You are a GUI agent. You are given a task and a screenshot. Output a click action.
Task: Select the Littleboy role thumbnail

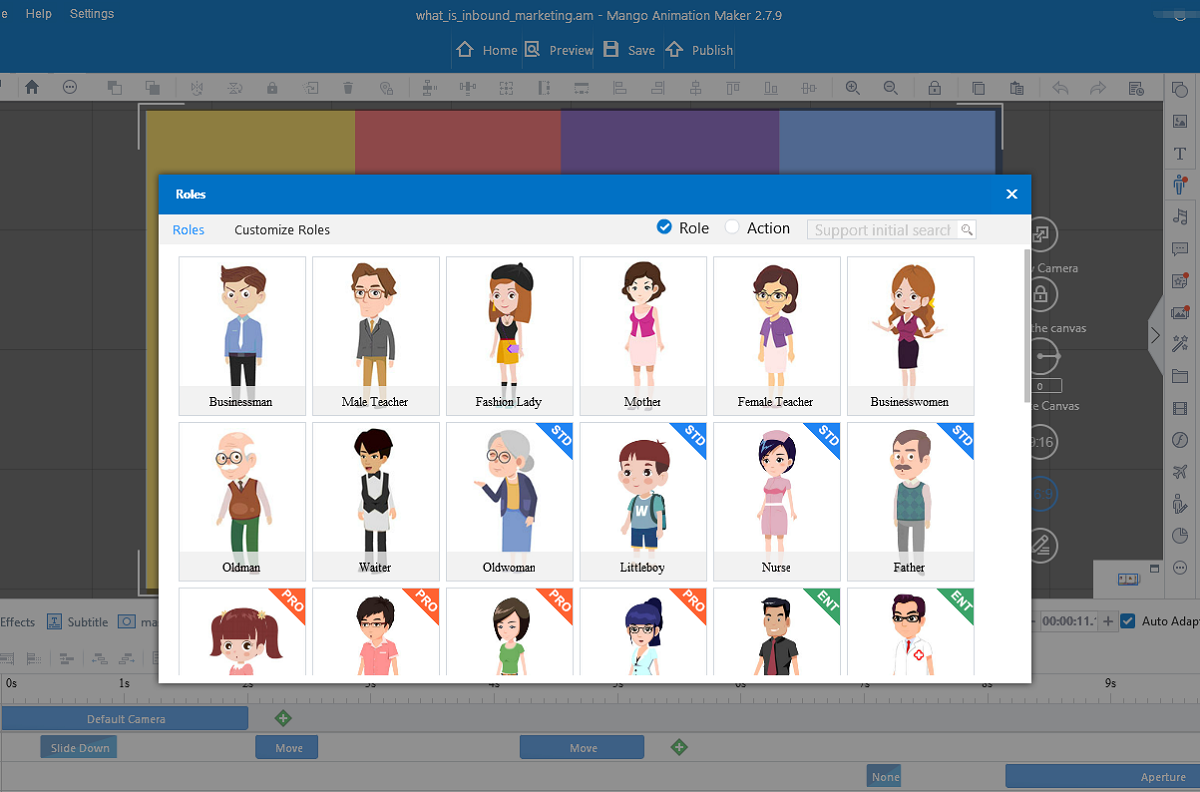(x=643, y=501)
